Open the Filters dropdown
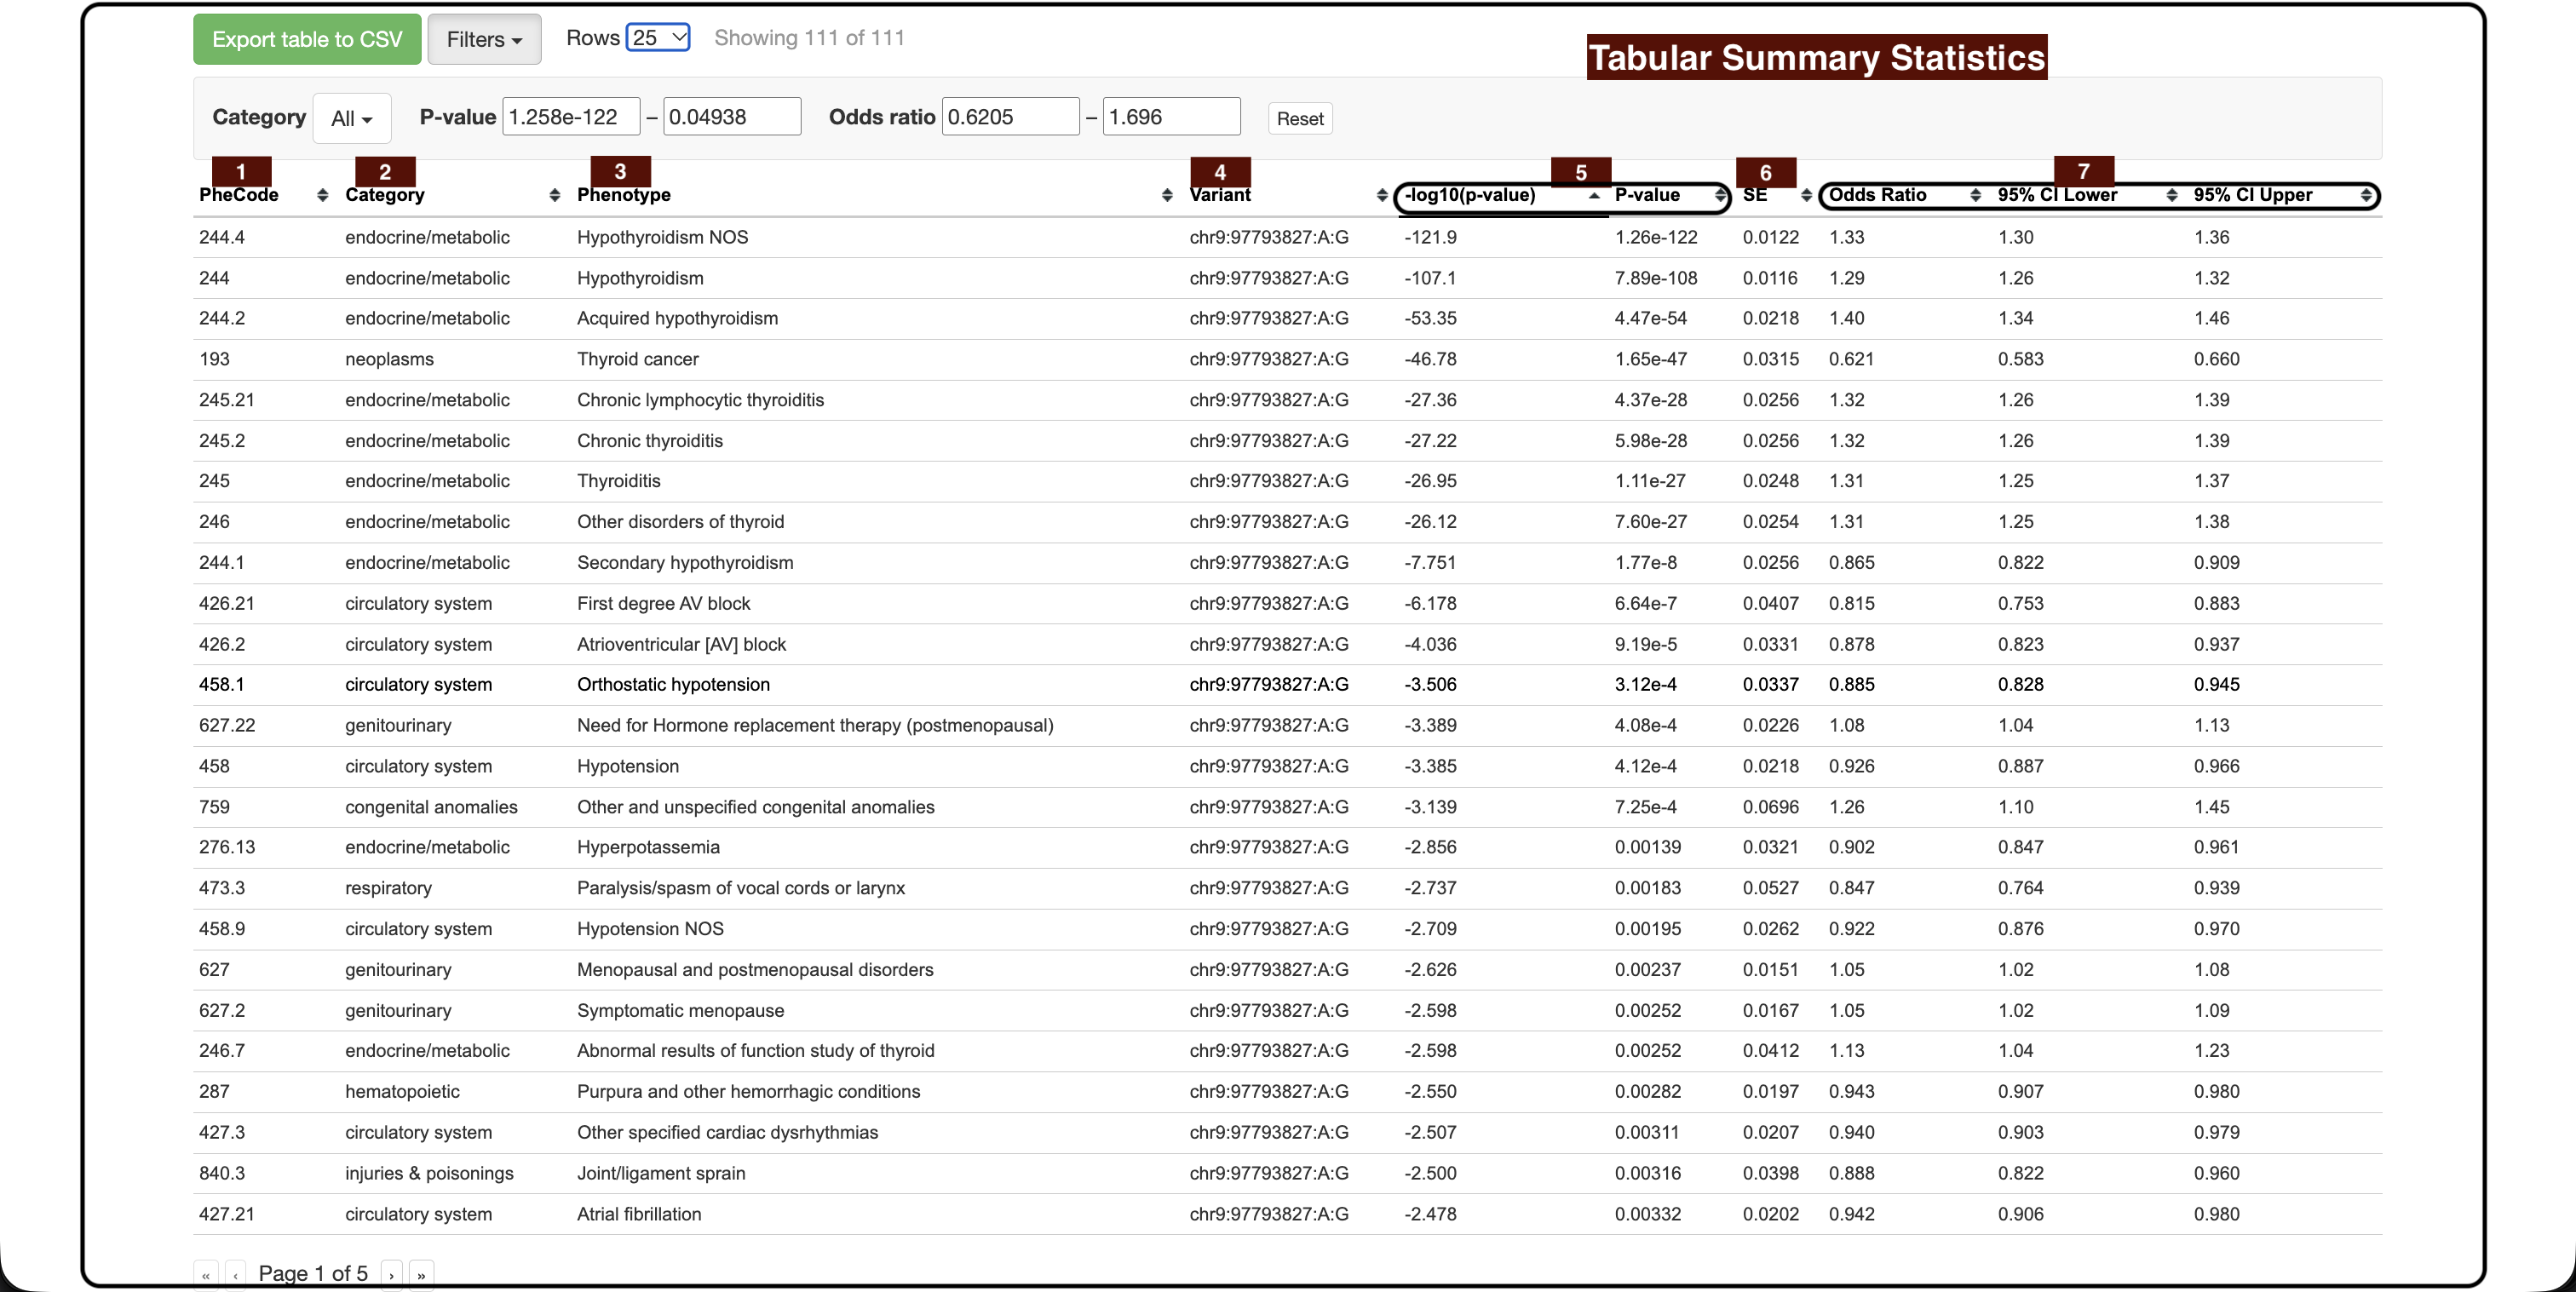Image resolution: width=2576 pixels, height=1292 pixels. tap(484, 39)
